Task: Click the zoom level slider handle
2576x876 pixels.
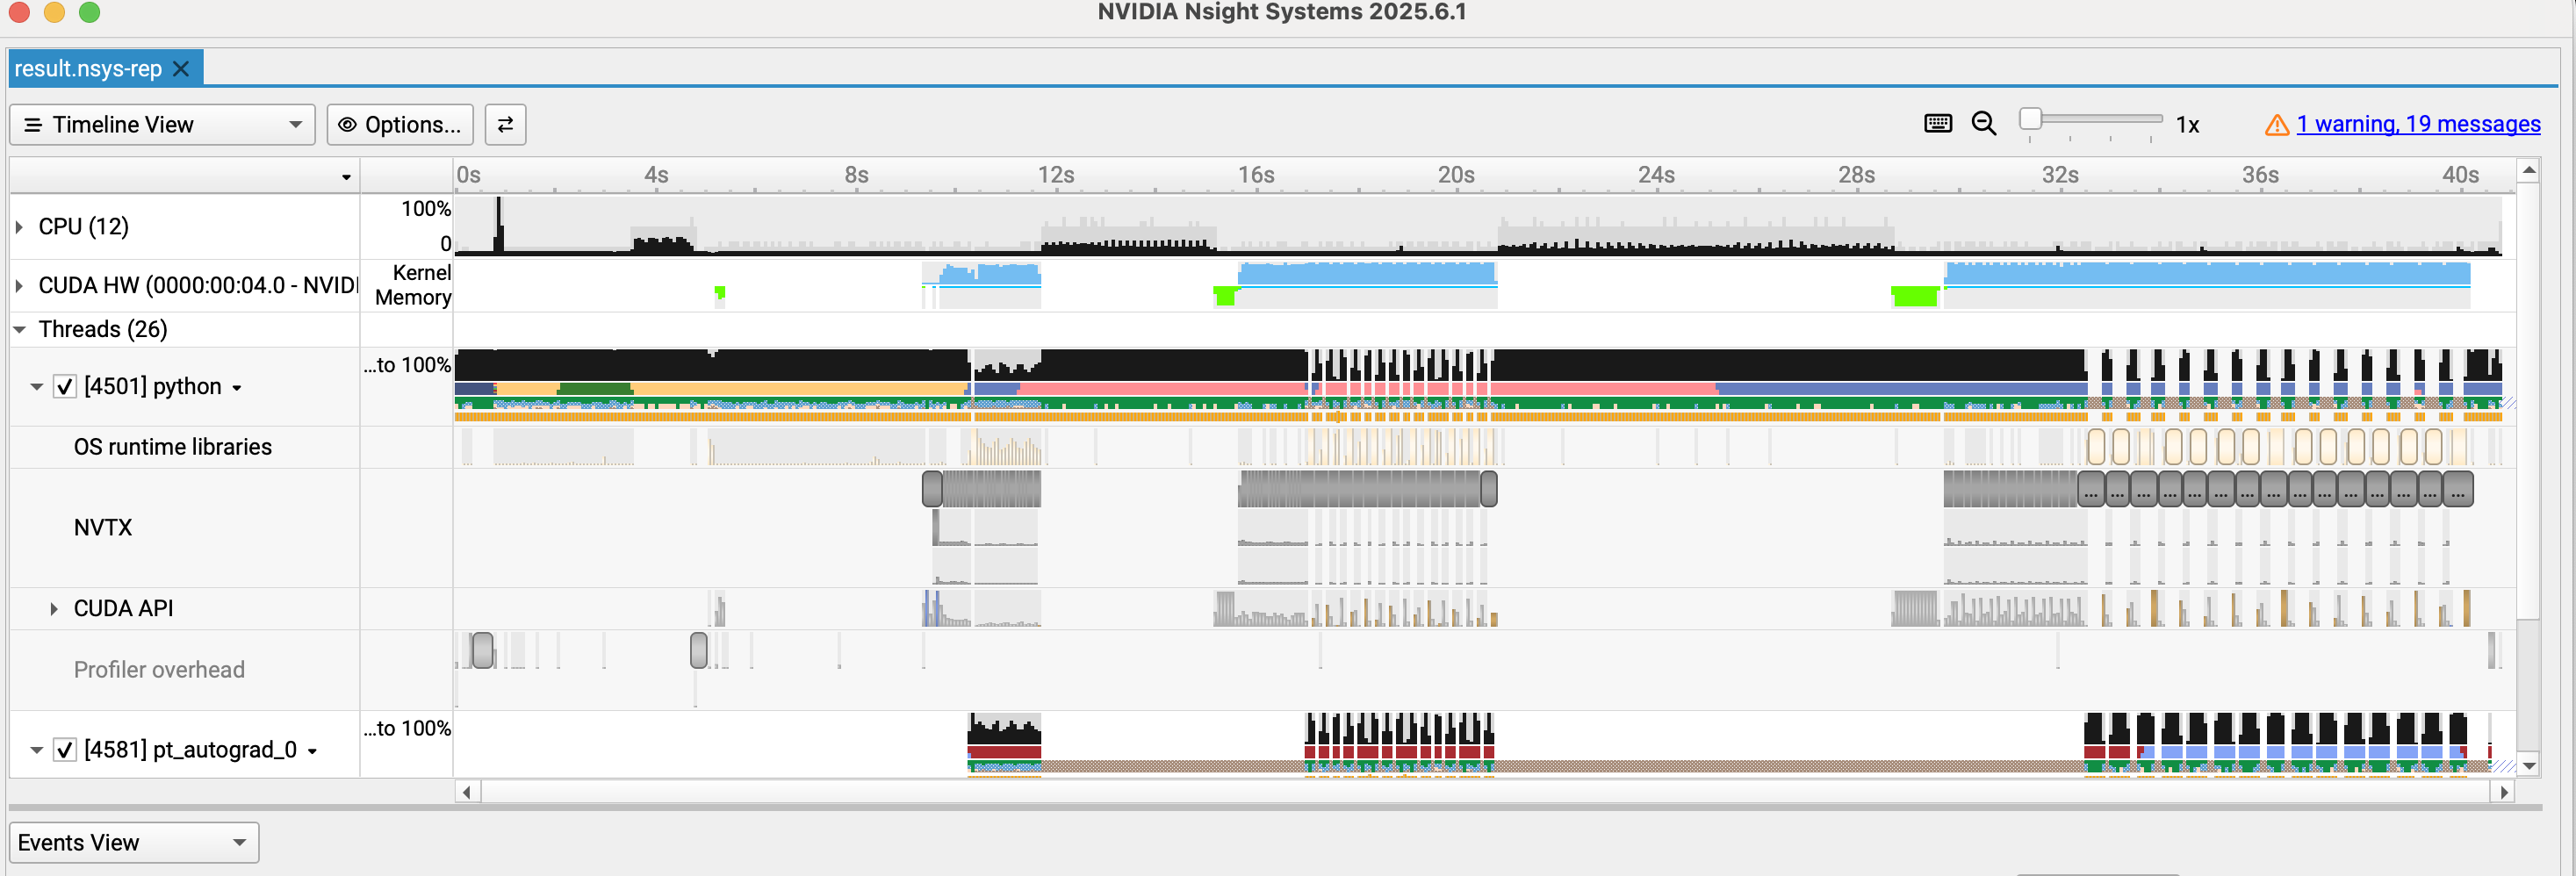Action: 2029,119
